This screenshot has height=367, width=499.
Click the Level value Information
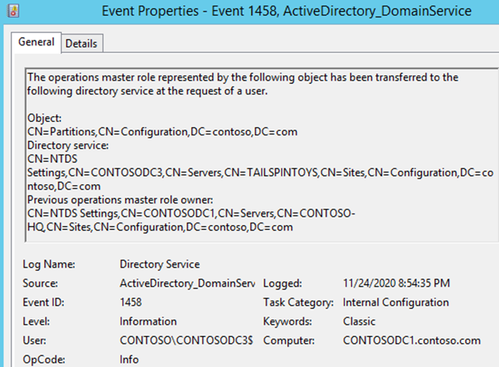click(x=148, y=321)
